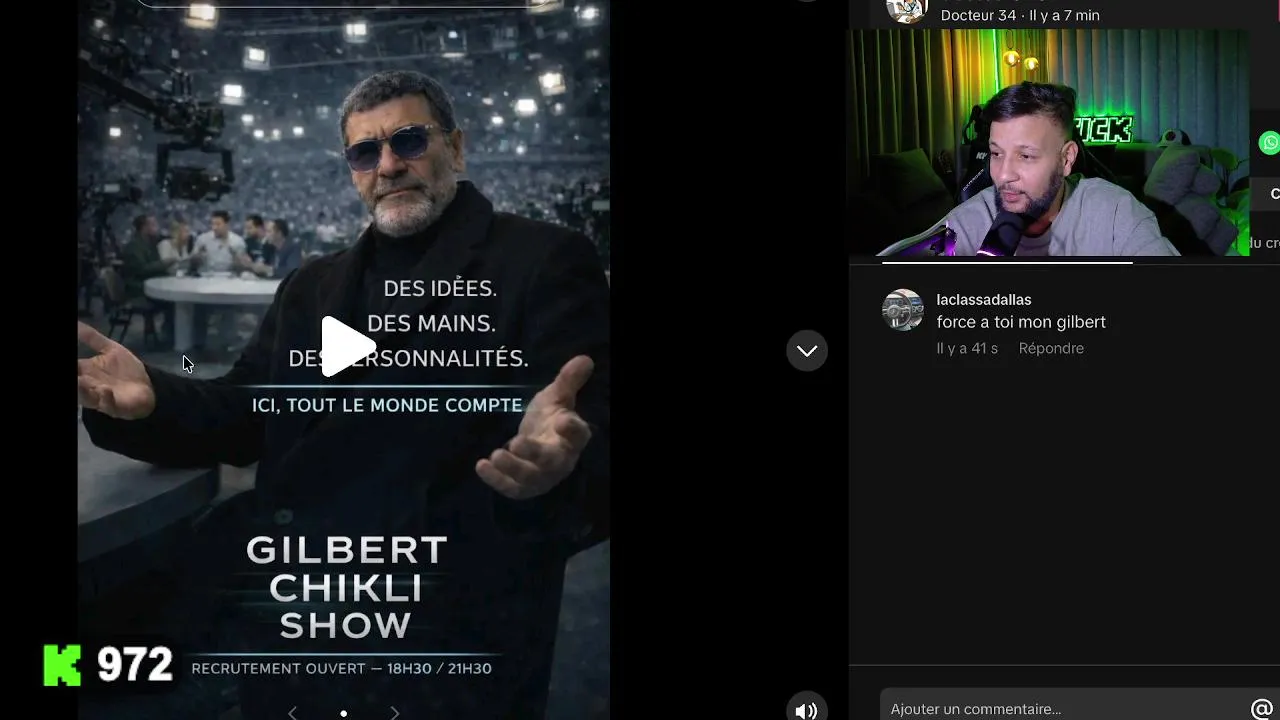Show previous slide with left arrow
Image resolution: width=1280 pixels, height=720 pixels.
tap(292, 713)
